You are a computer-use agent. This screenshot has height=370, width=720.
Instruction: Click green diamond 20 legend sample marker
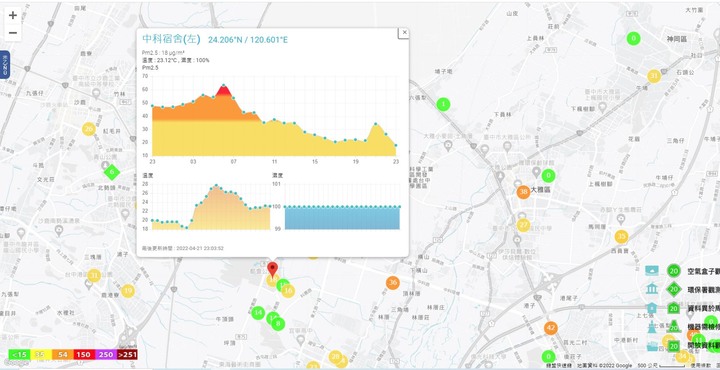(674, 289)
